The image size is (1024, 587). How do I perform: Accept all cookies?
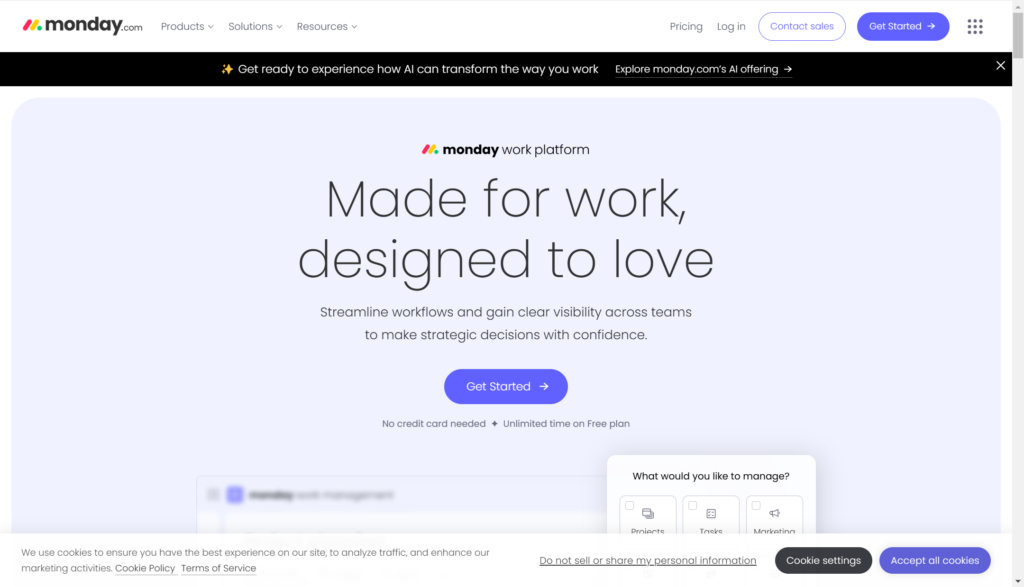934,560
